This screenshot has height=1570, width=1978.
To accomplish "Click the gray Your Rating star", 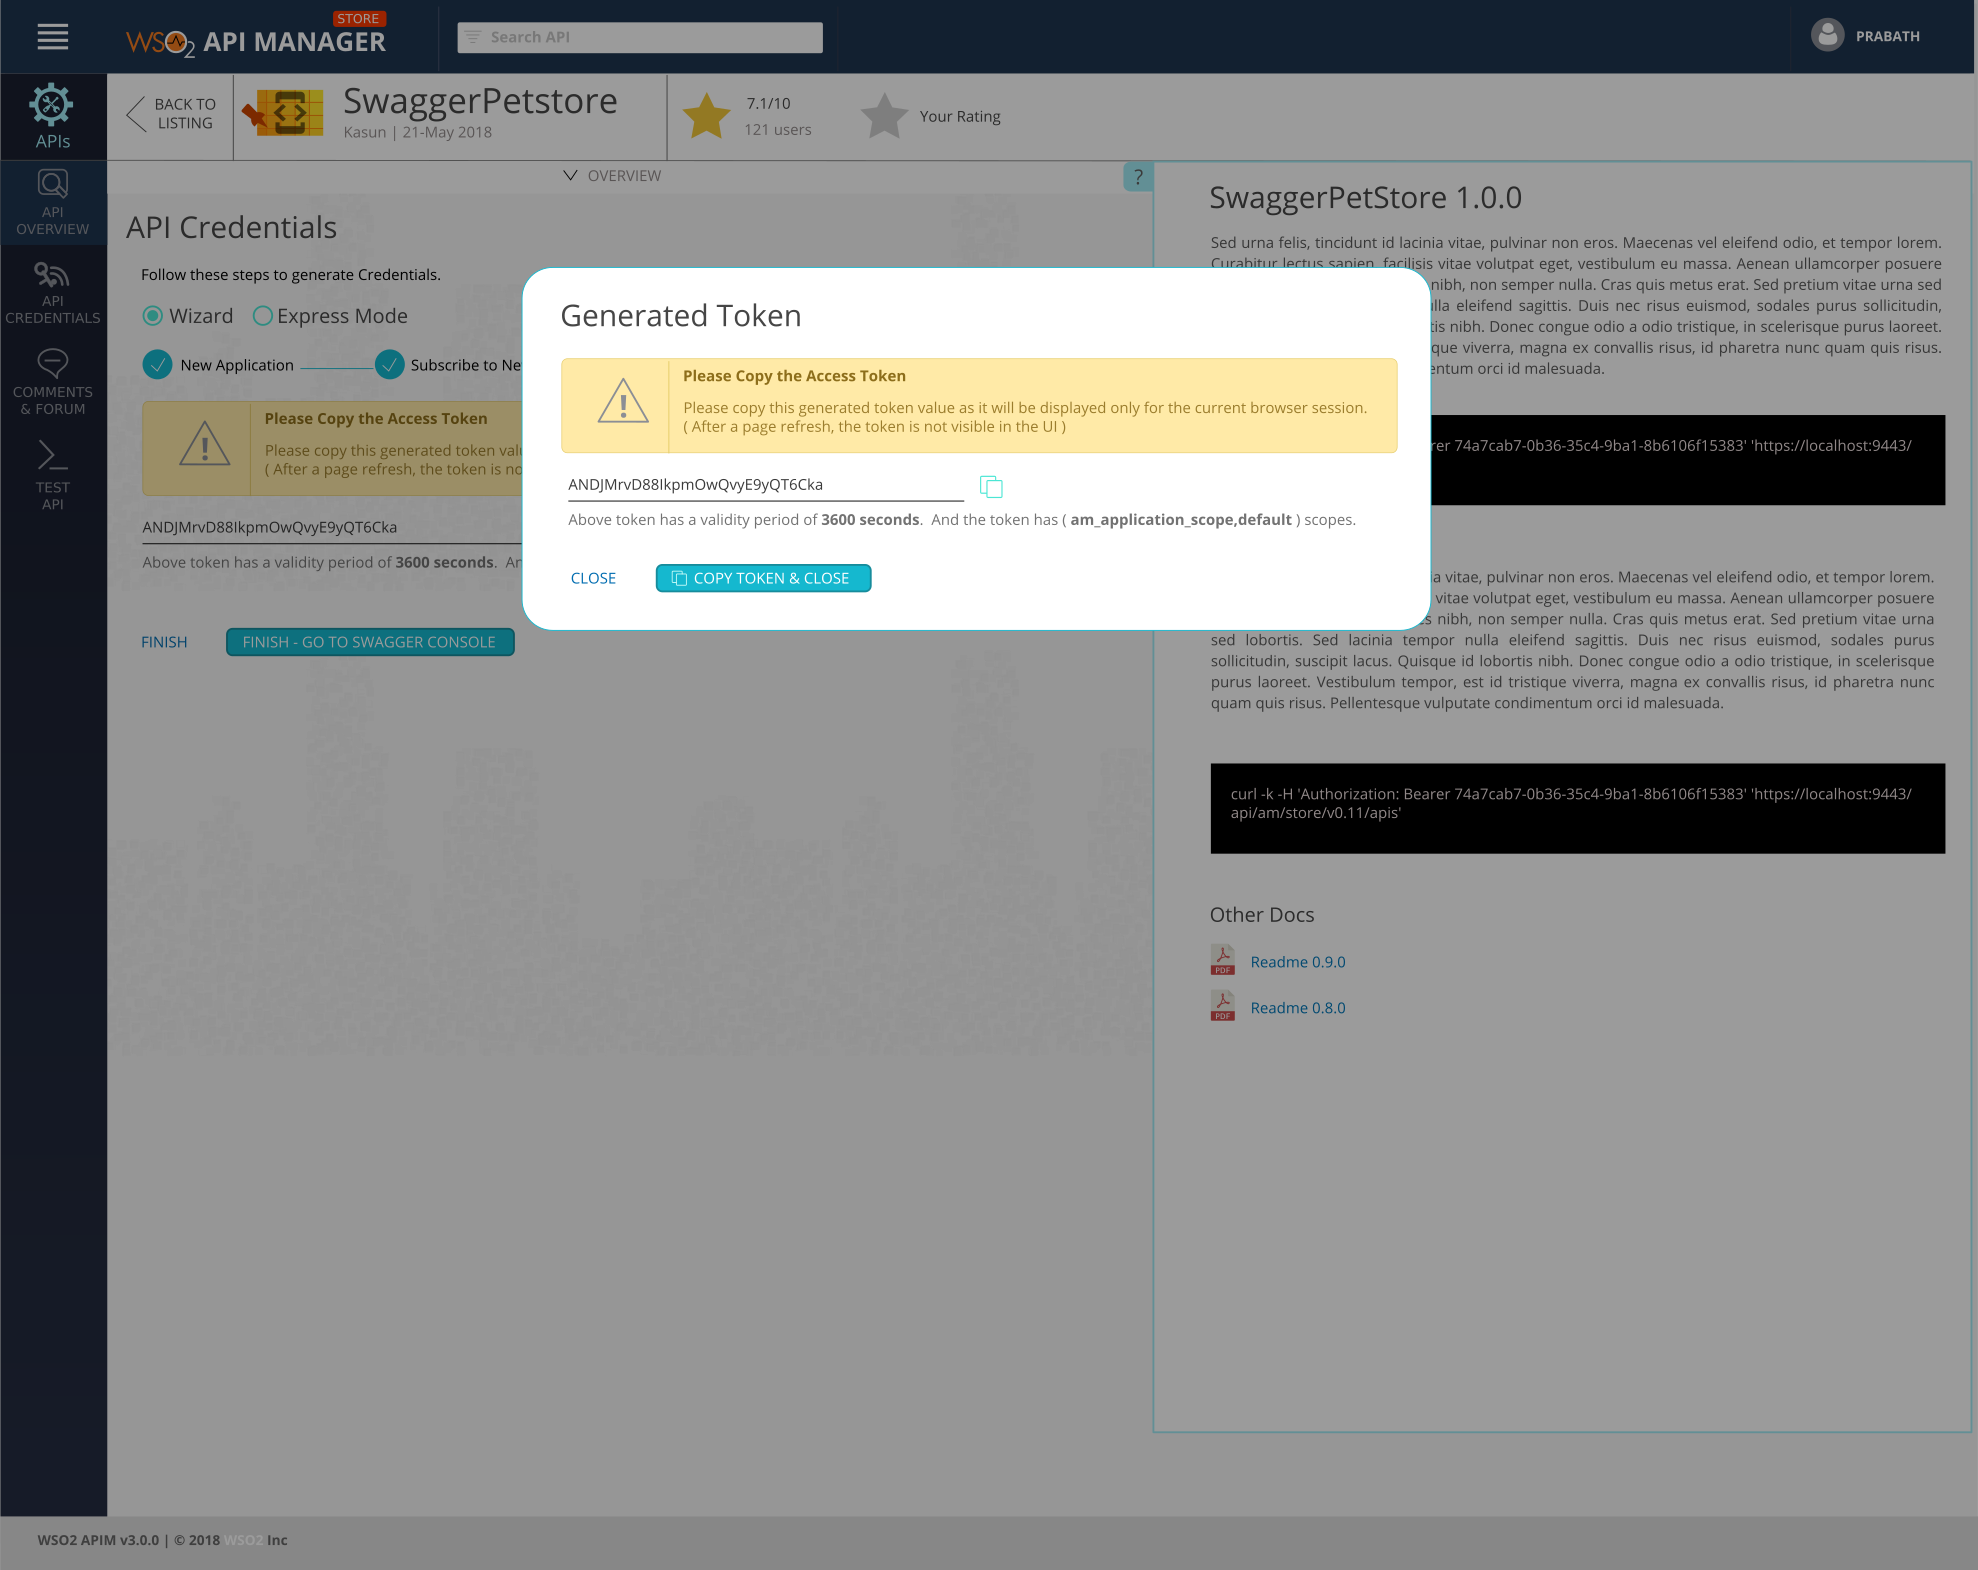I will click(884, 117).
